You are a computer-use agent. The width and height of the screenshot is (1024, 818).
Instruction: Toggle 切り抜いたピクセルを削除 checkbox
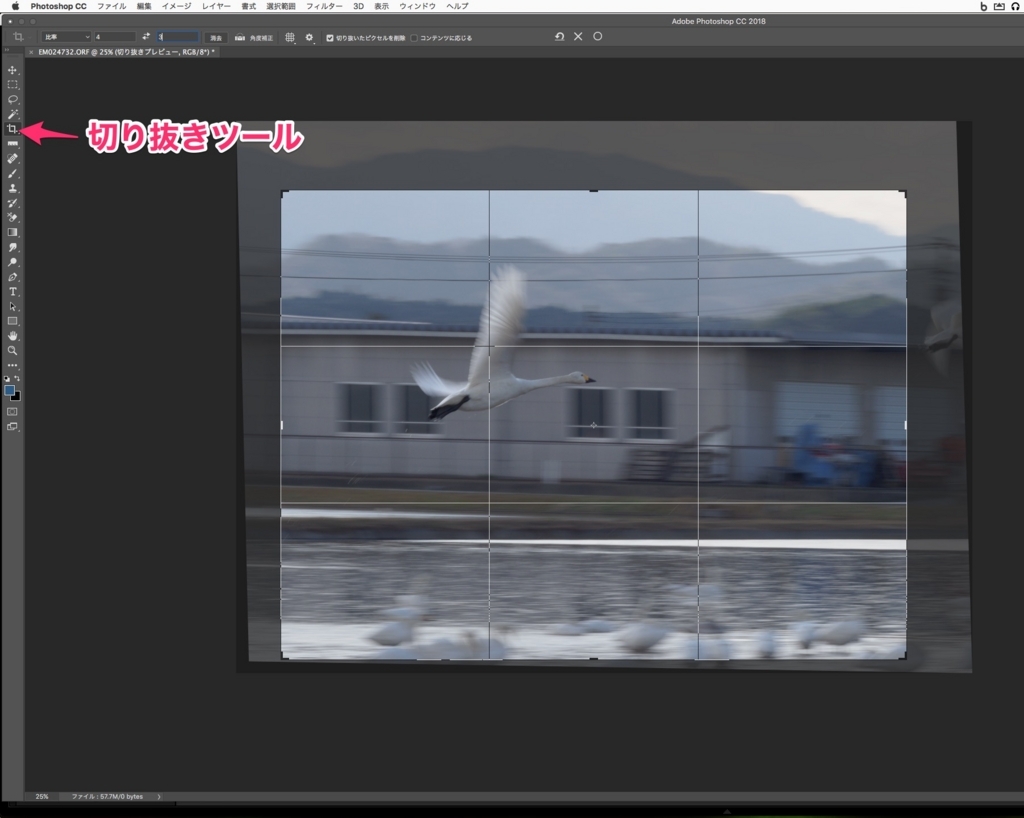pyautogui.click(x=330, y=38)
